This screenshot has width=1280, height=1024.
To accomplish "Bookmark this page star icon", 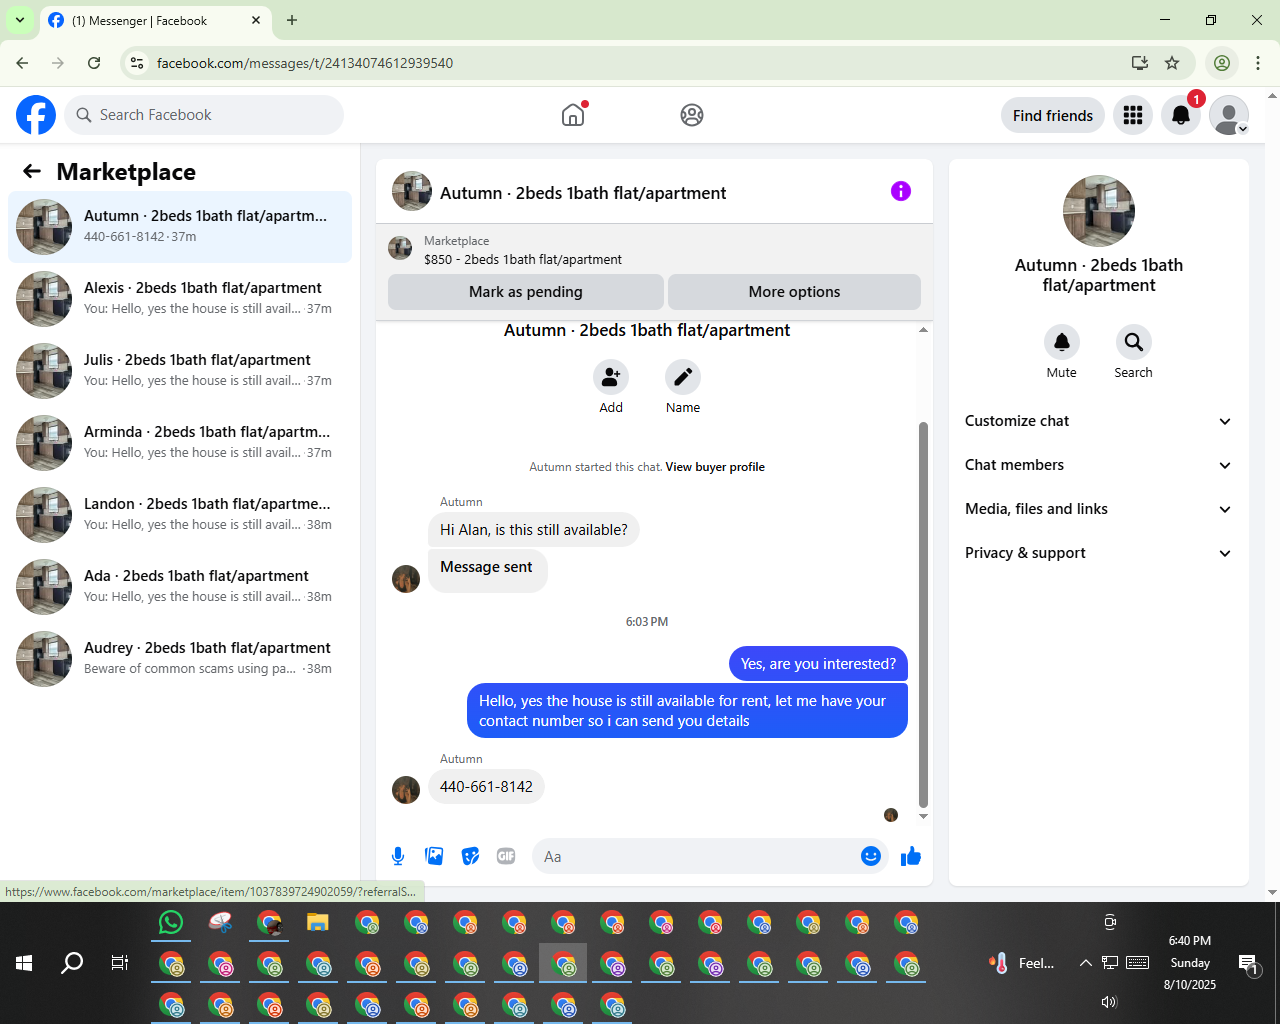I will pyautogui.click(x=1172, y=63).
